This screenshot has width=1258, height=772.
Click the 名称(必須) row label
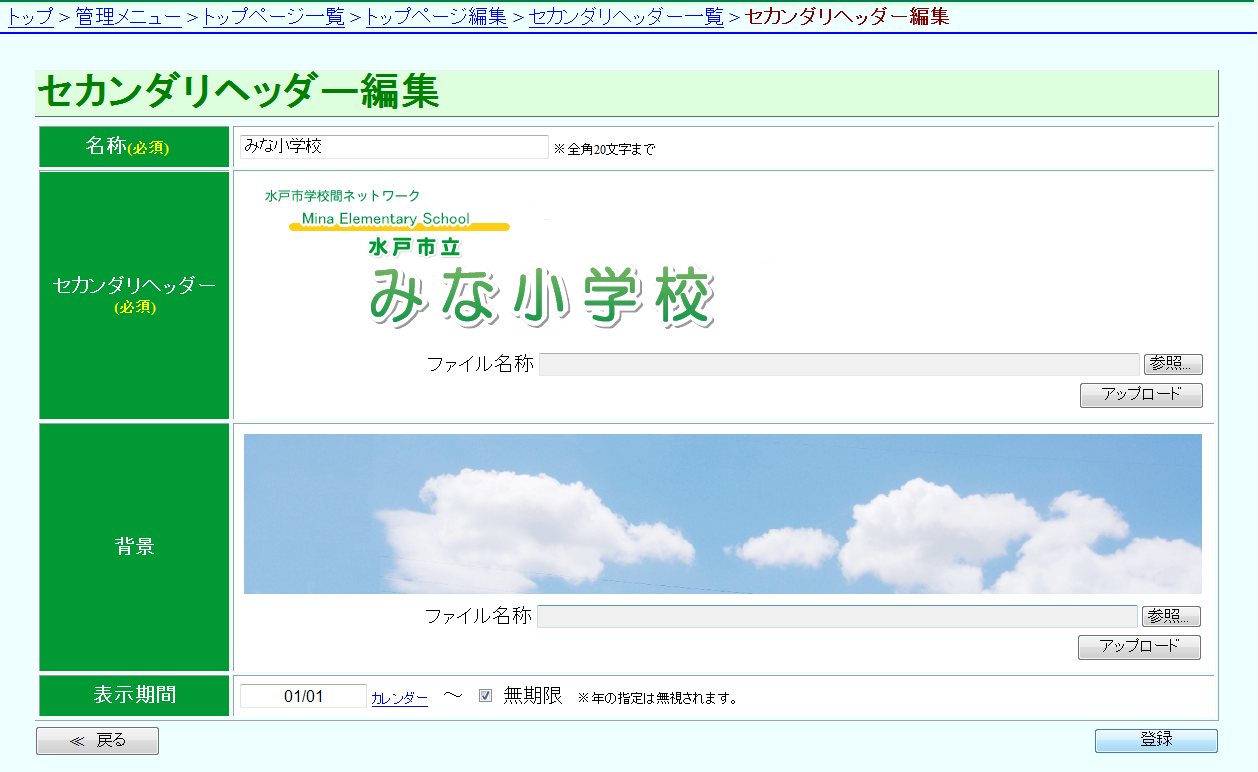[x=134, y=147]
